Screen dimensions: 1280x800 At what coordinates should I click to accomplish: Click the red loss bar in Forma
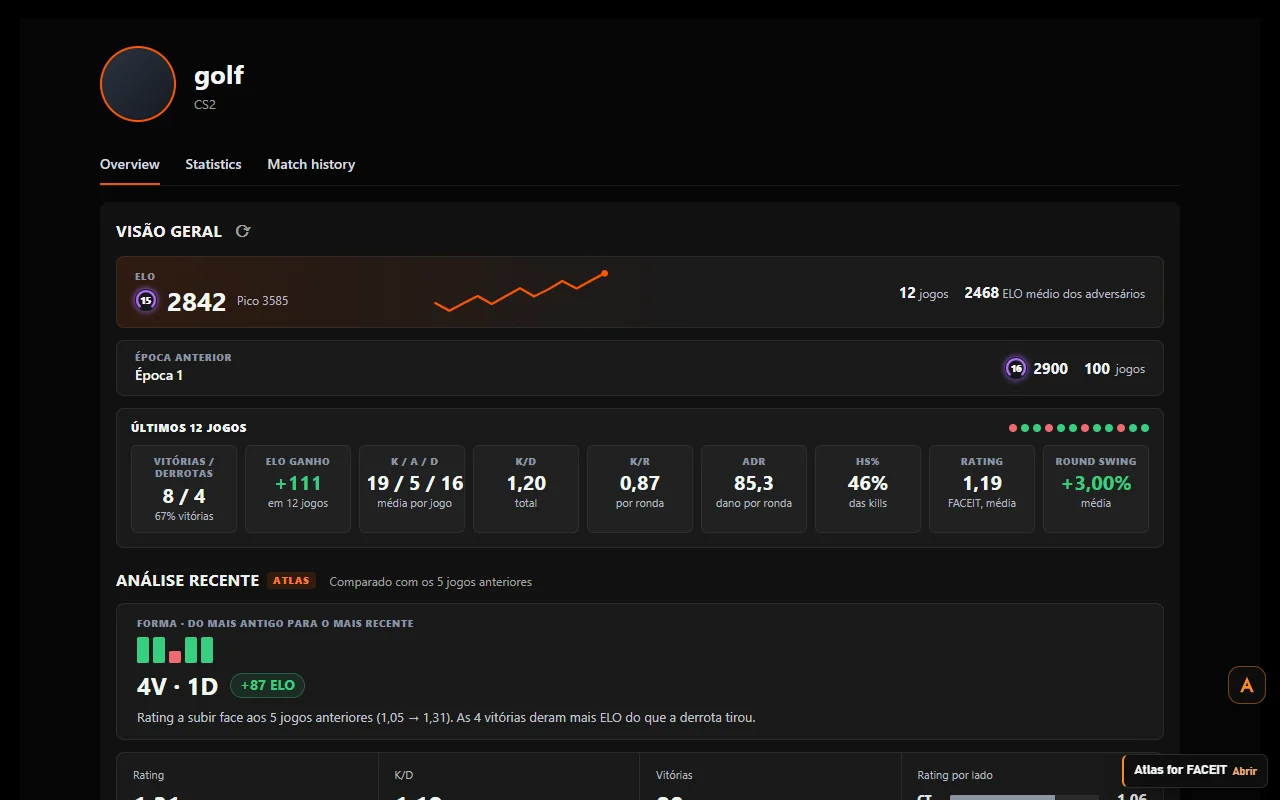tap(175, 657)
